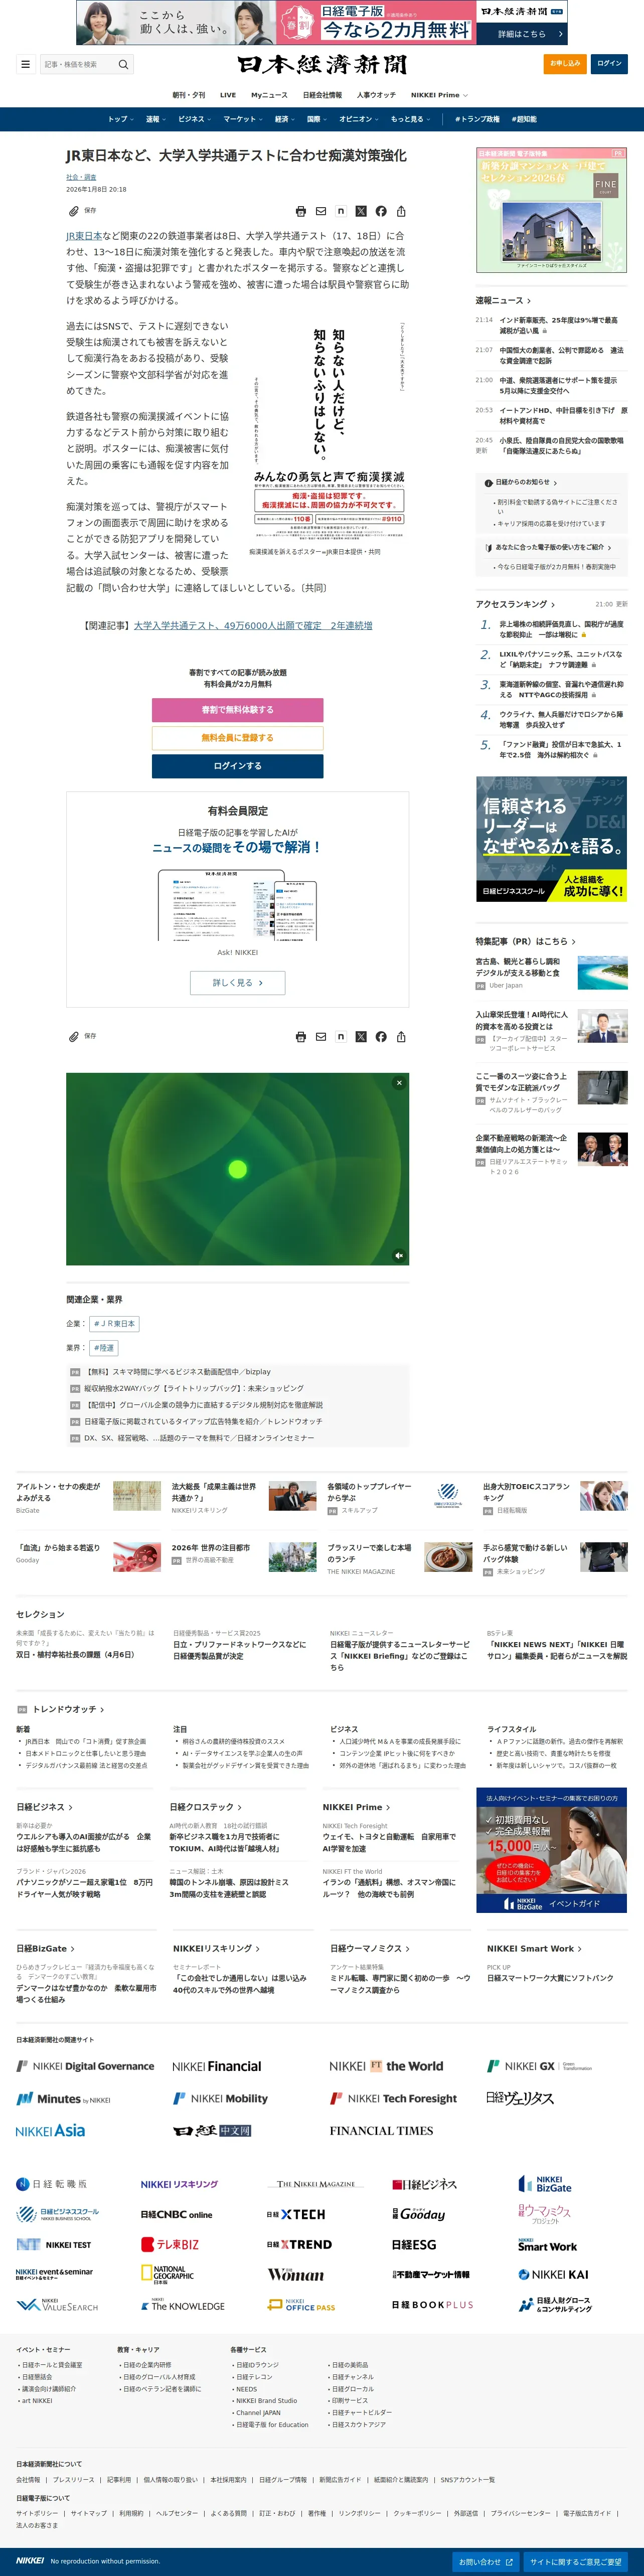Open the 朝刊・夕刊 menu item
Screen dimensions: 644x2576
[189, 95]
